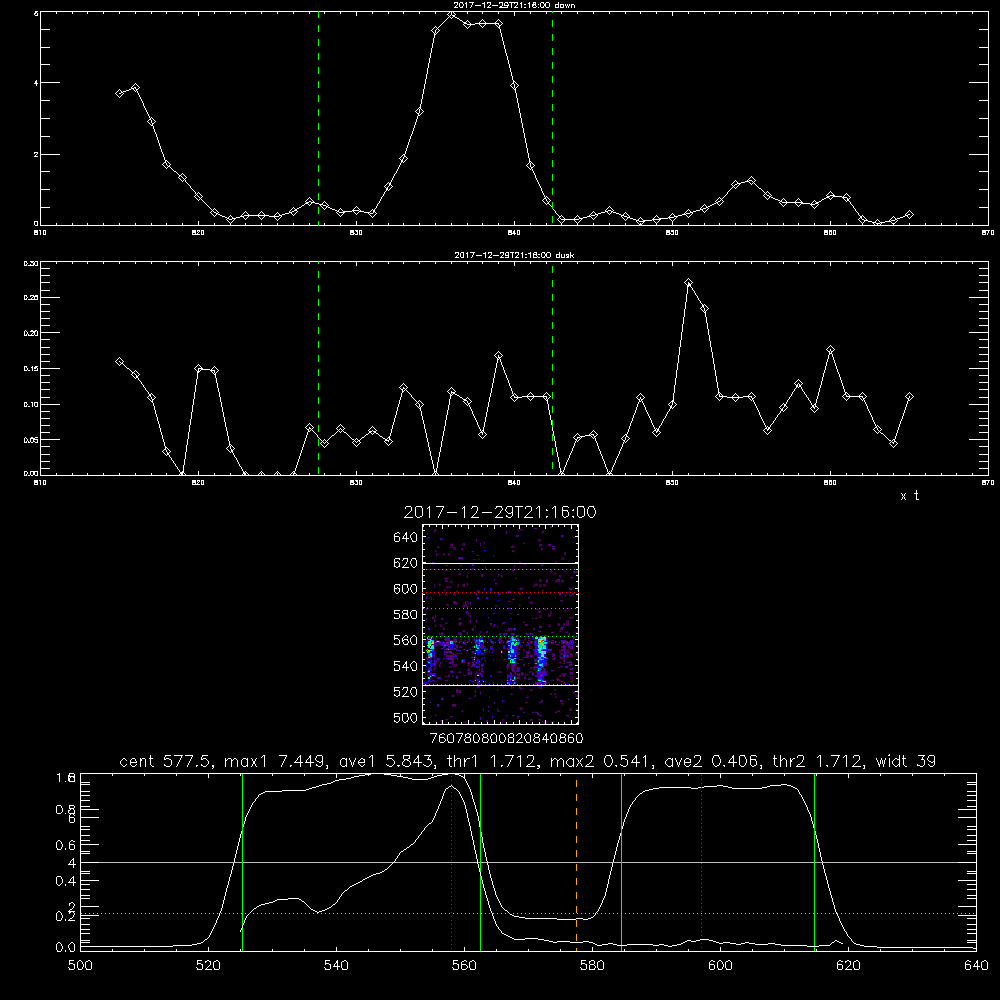Click the '540' x-axis label of bottom plot
Screen dimensions: 1000x1000
pos(336,965)
